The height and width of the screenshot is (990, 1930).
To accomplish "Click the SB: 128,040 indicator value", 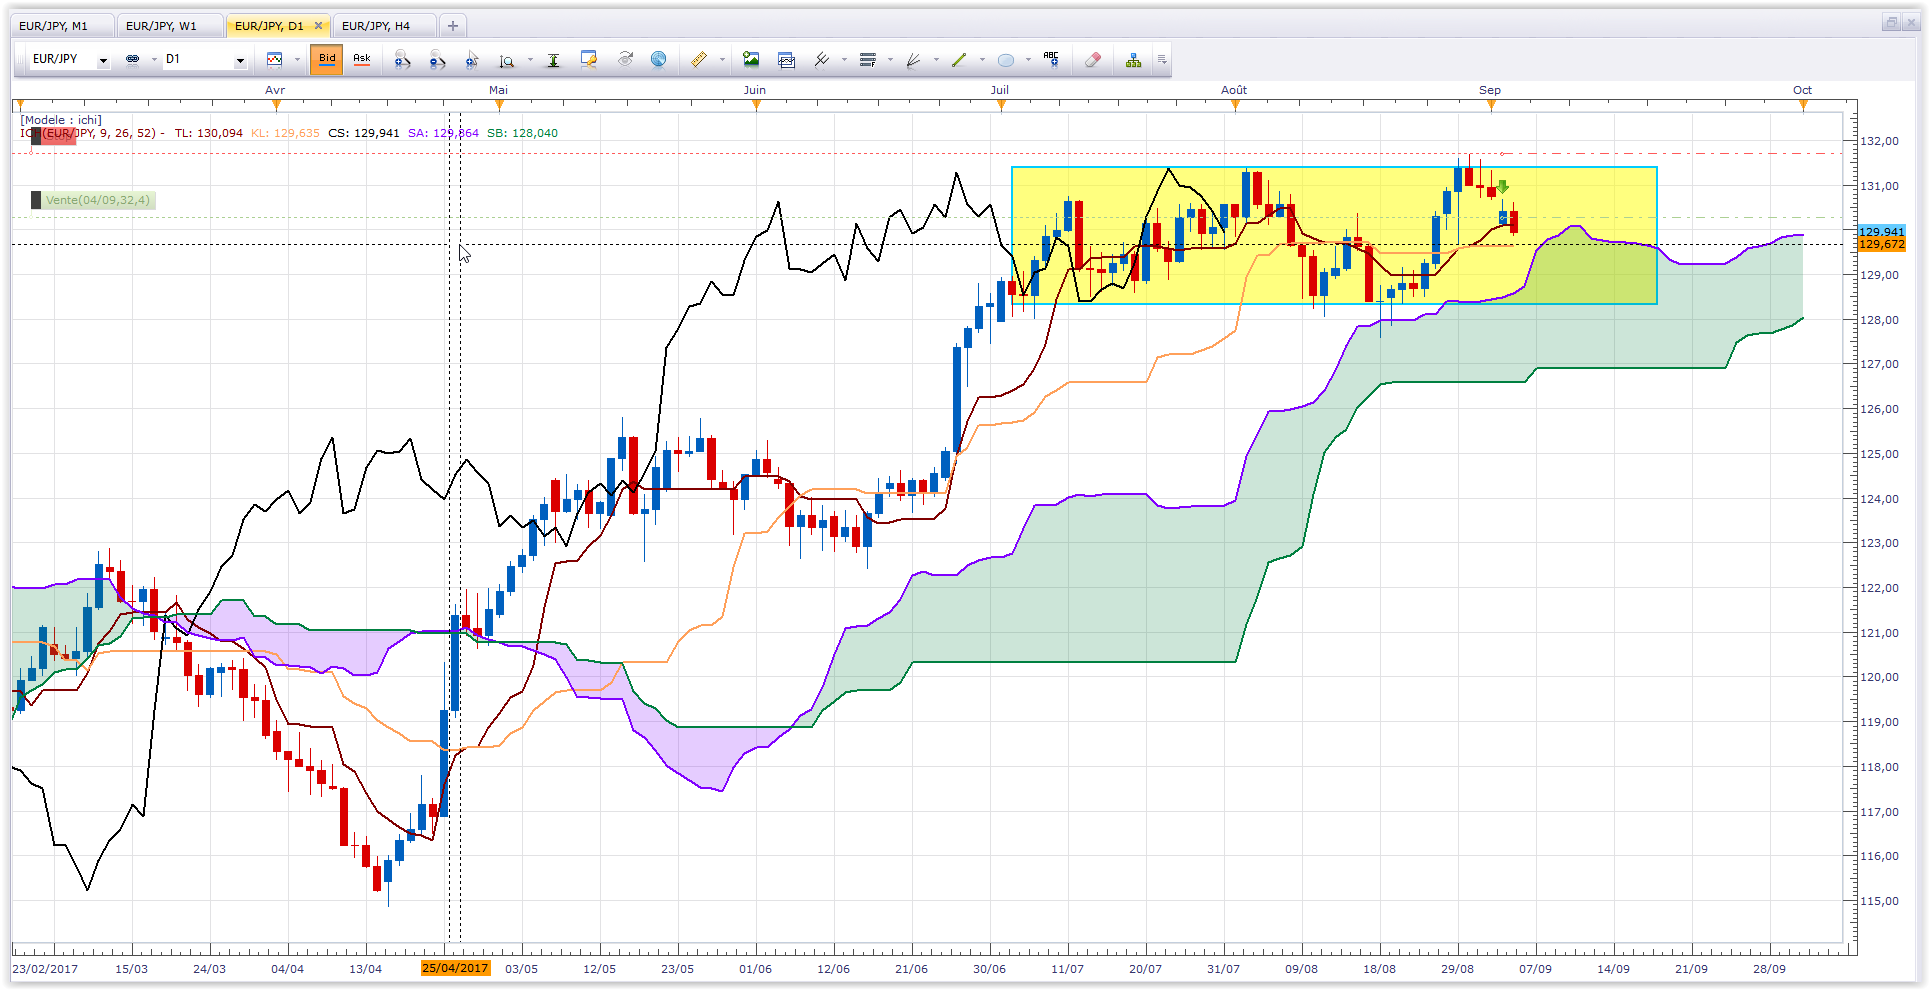I will (523, 133).
